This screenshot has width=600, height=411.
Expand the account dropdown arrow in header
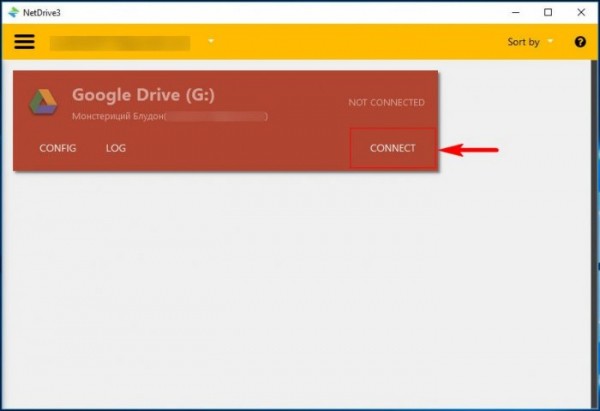[211, 41]
